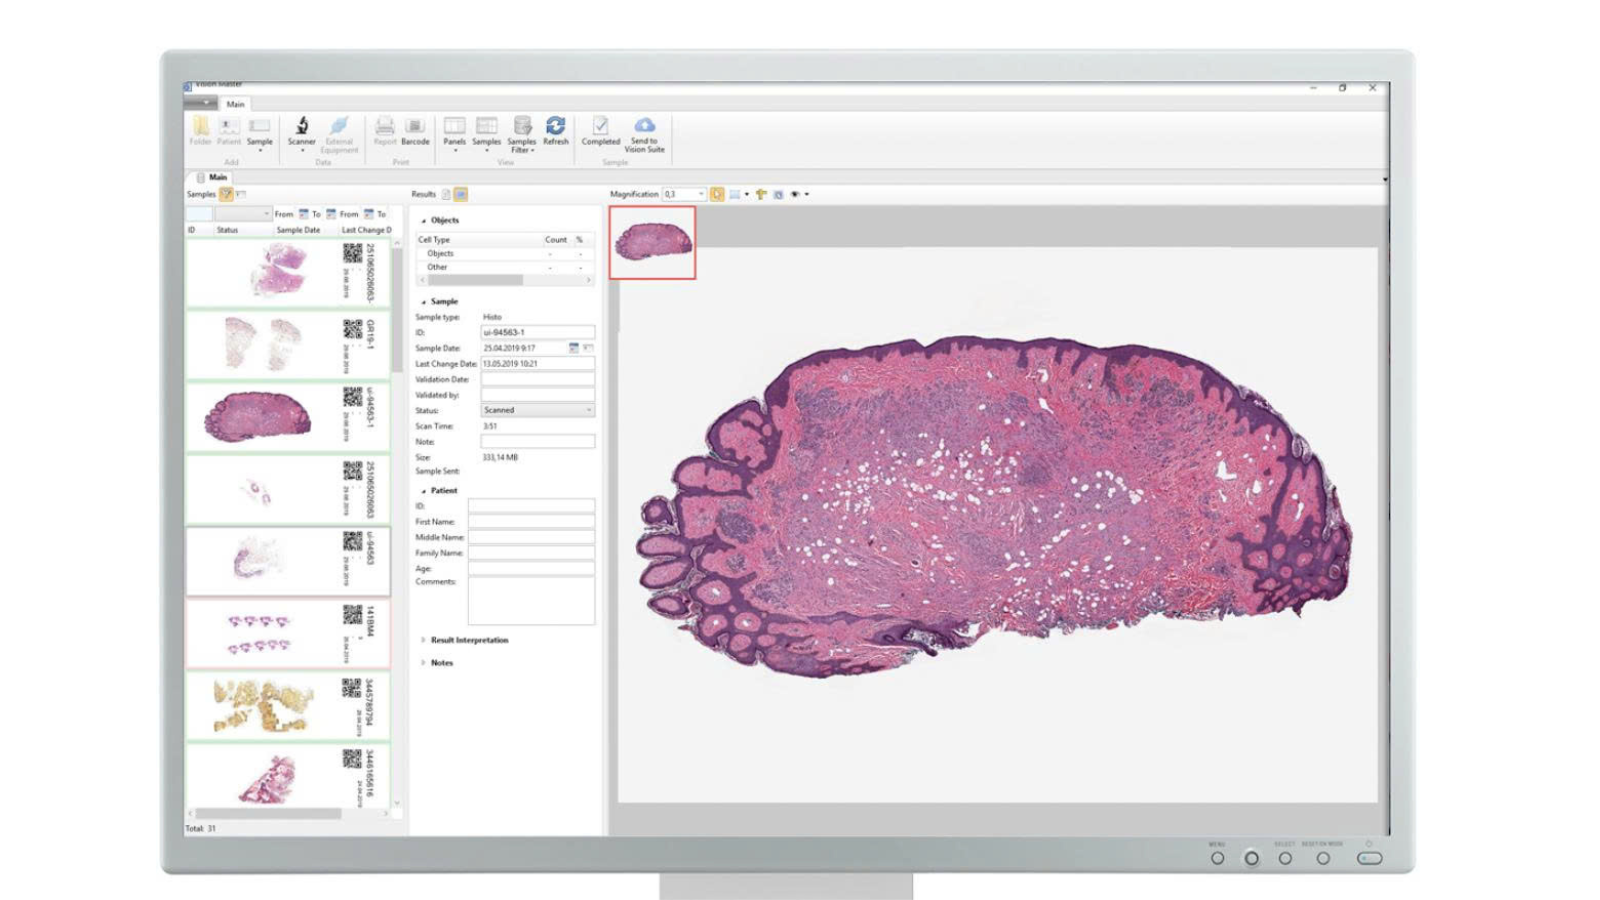Sort by the Sample Date column header
Image resolution: width=1600 pixels, height=900 pixels.
point(298,230)
